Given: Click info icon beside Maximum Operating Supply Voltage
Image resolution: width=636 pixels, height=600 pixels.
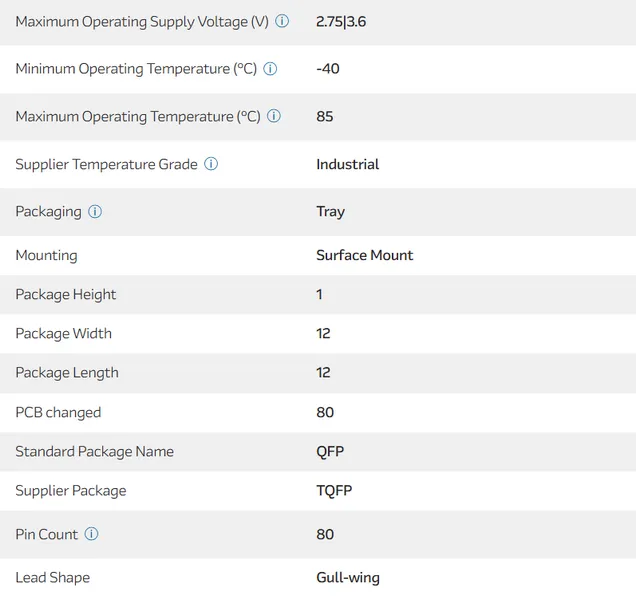Looking at the screenshot, I should [x=282, y=21].
